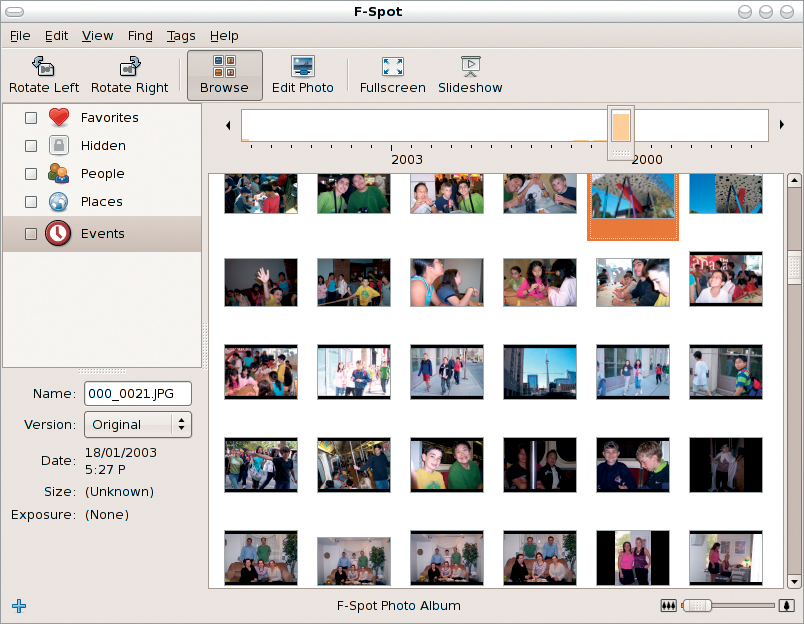Viewport: 804px width, 624px height.
Task: Click the scrollbar up arrow
Action: coord(794,180)
